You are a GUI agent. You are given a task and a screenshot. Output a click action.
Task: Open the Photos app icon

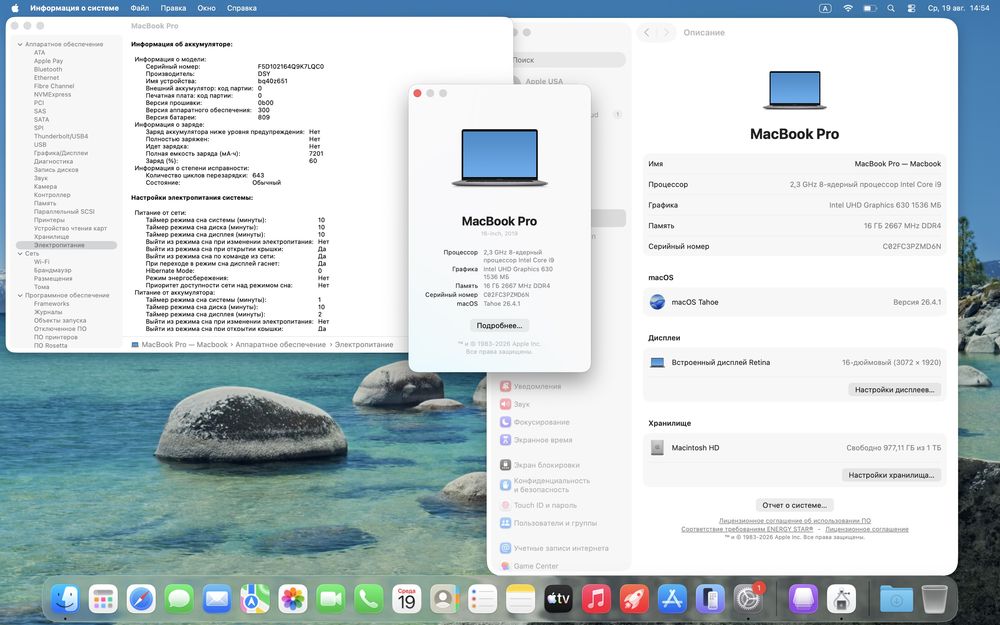[x=293, y=599]
